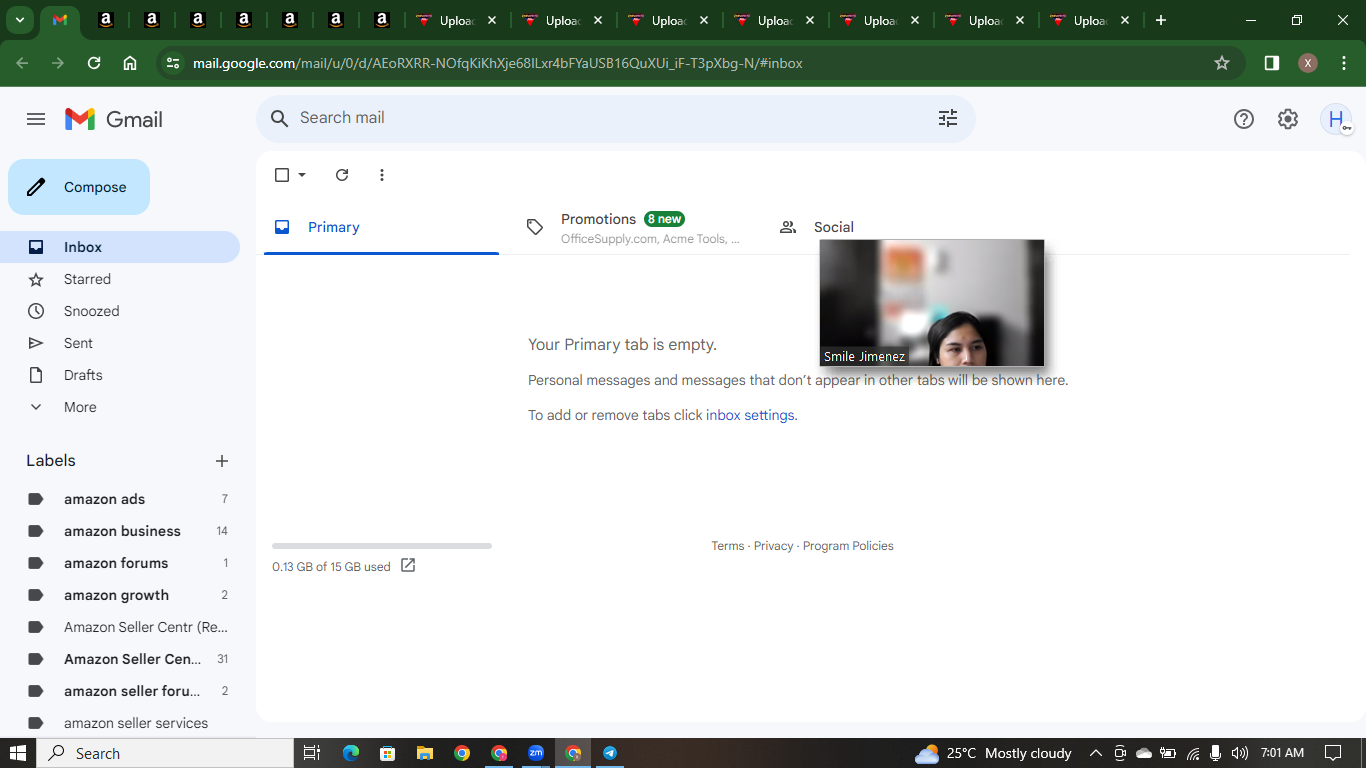The width and height of the screenshot is (1366, 768).
Task: Open Microsoft Edge from the taskbar
Action: click(350, 753)
